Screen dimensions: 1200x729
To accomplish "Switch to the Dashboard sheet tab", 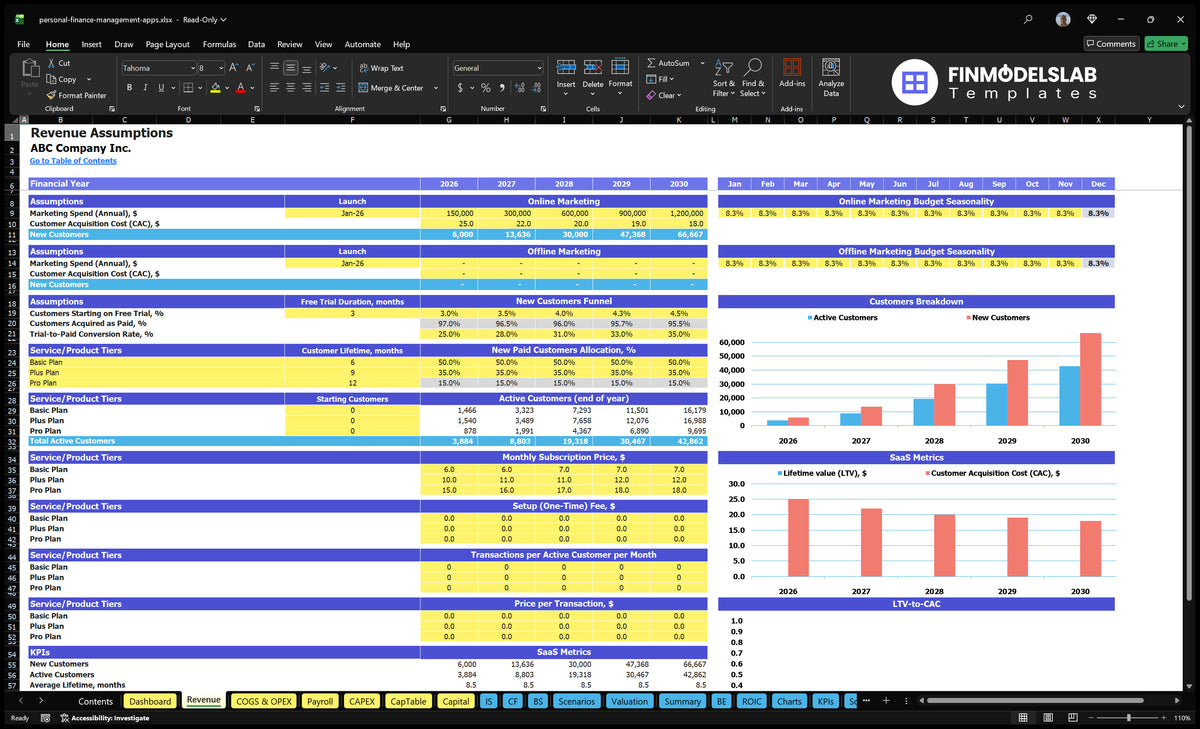I will pyautogui.click(x=151, y=701).
